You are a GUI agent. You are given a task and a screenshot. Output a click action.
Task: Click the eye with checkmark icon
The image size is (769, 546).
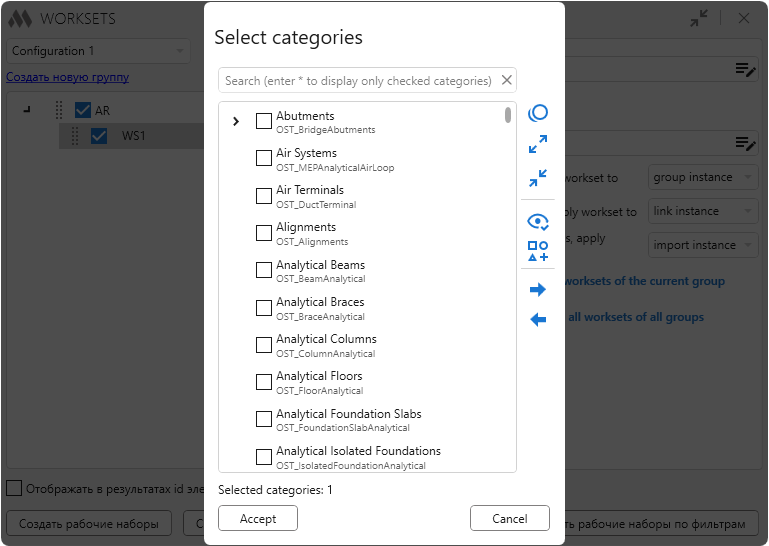(538, 222)
